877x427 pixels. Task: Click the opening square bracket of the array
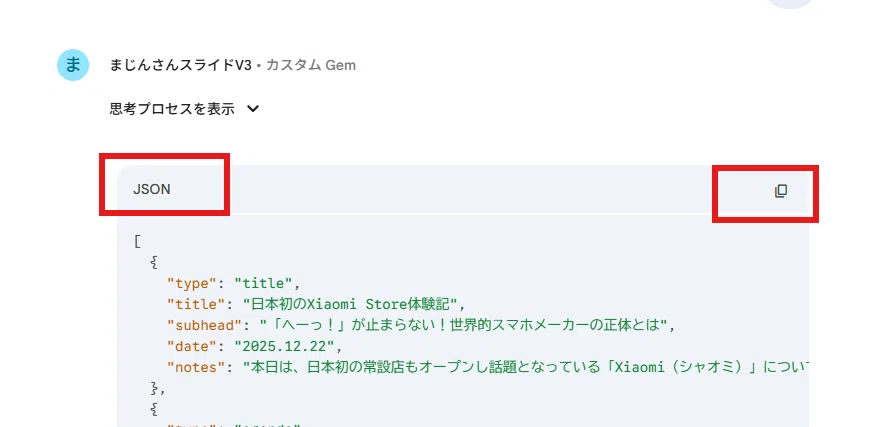point(138,242)
